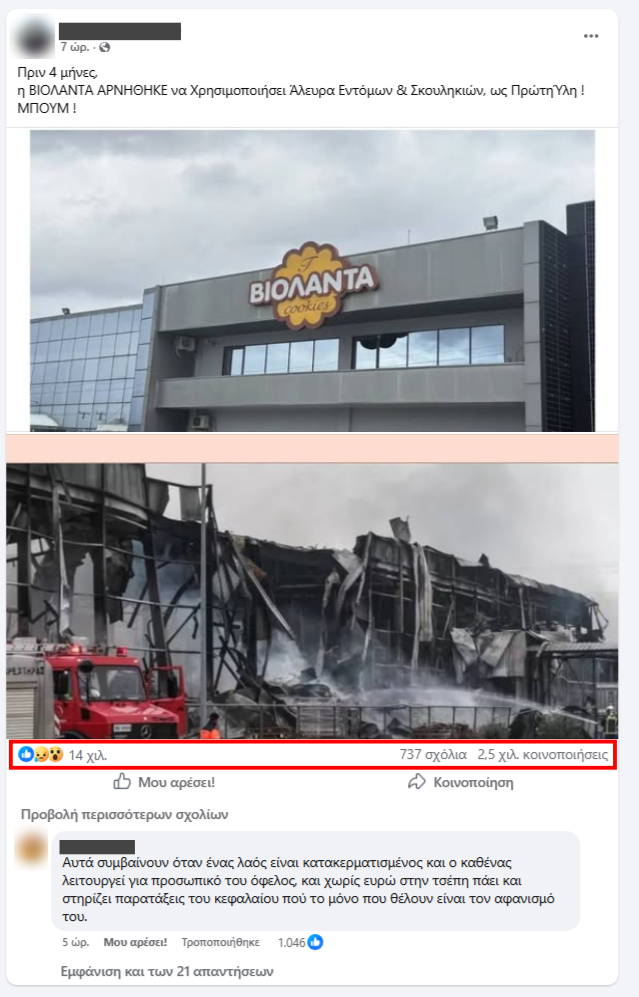Image resolution: width=639 pixels, height=997 pixels.
Task: Click the blue like reaction icon
Action: 26,755
